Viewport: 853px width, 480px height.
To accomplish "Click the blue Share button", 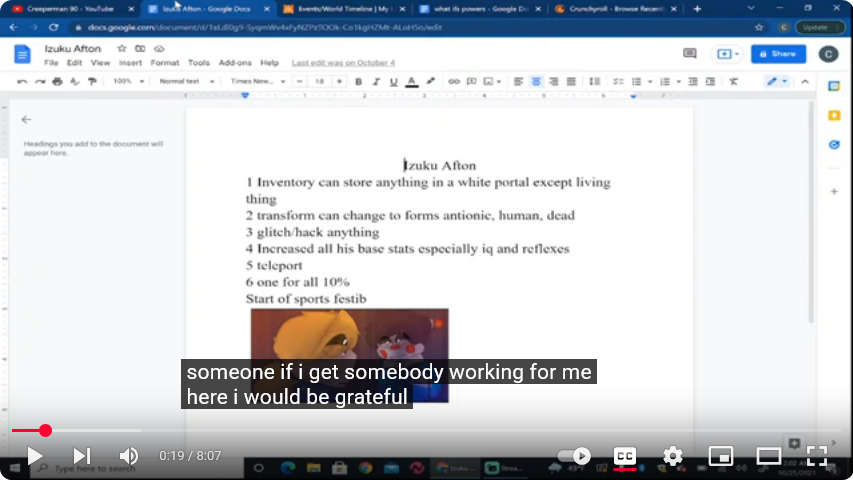I will [x=778, y=54].
